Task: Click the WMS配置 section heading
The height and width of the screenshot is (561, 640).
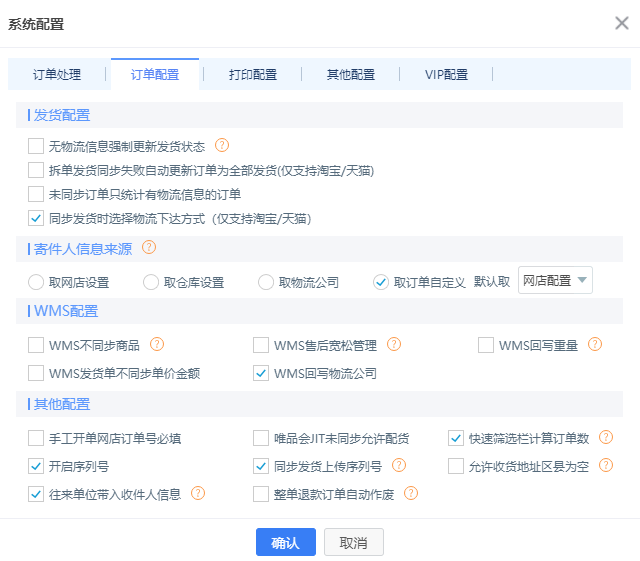Action: (x=66, y=311)
